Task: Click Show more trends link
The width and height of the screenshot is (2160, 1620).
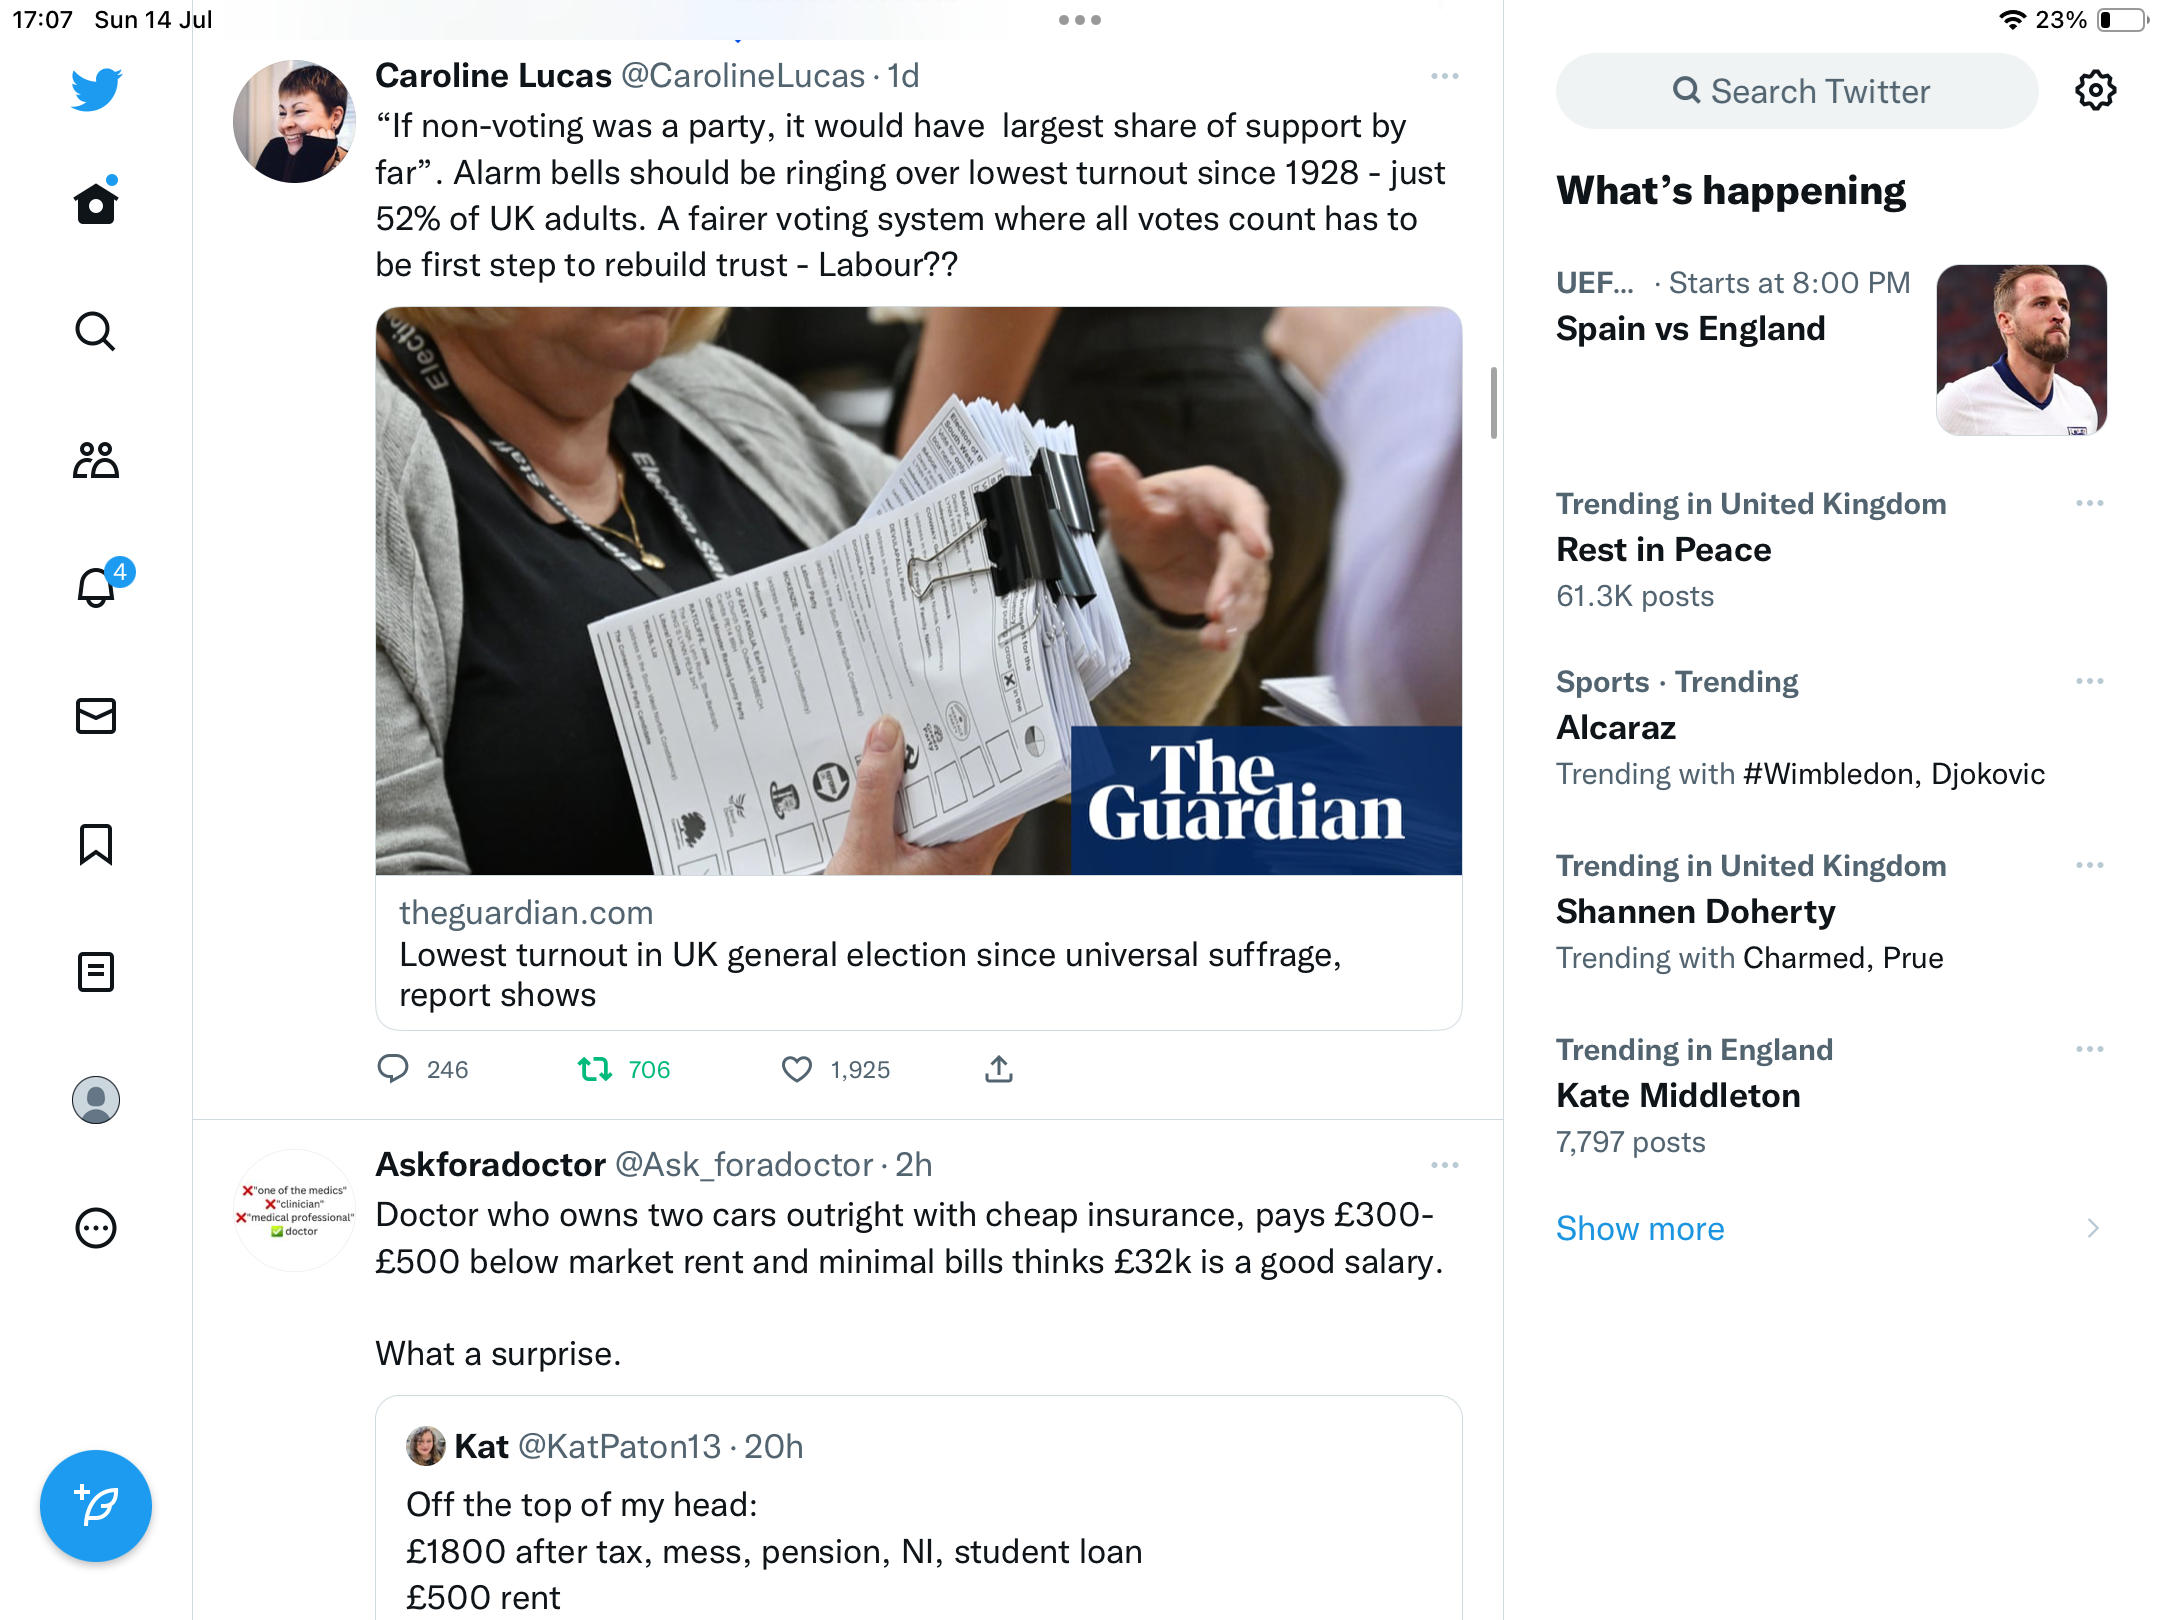Action: (x=1640, y=1228)
